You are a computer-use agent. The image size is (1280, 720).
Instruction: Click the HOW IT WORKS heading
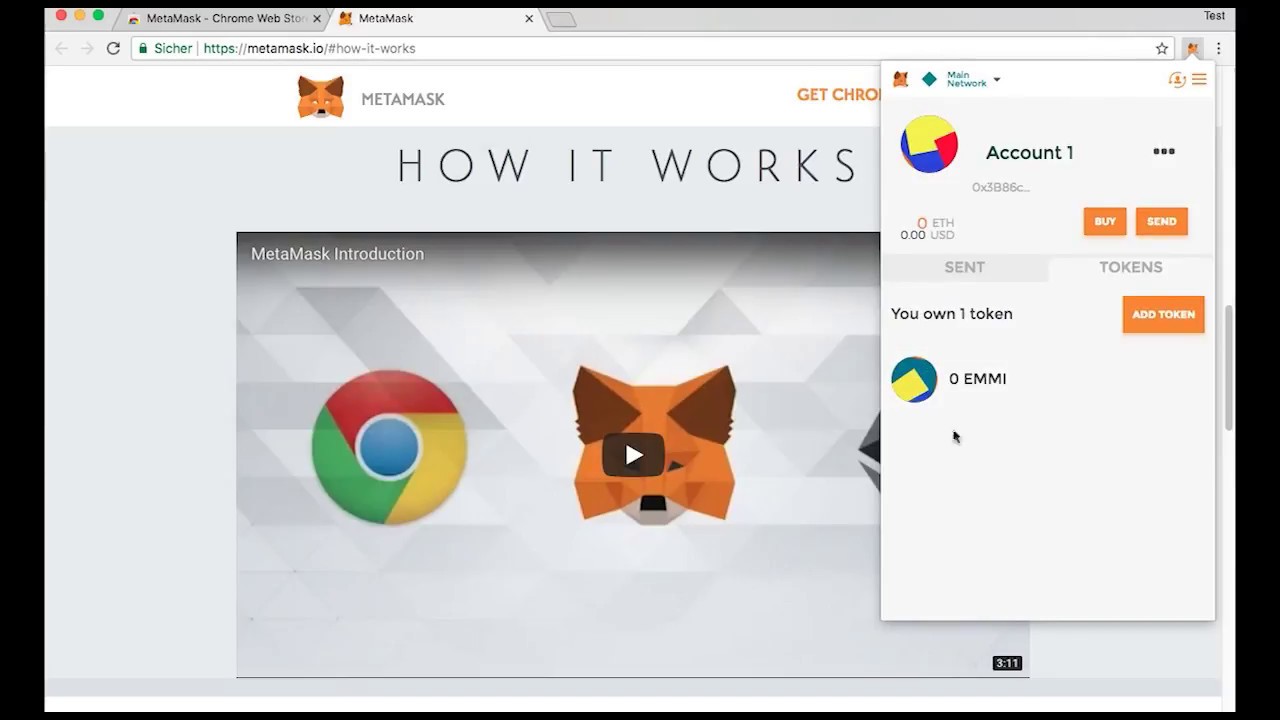point(629,166)
